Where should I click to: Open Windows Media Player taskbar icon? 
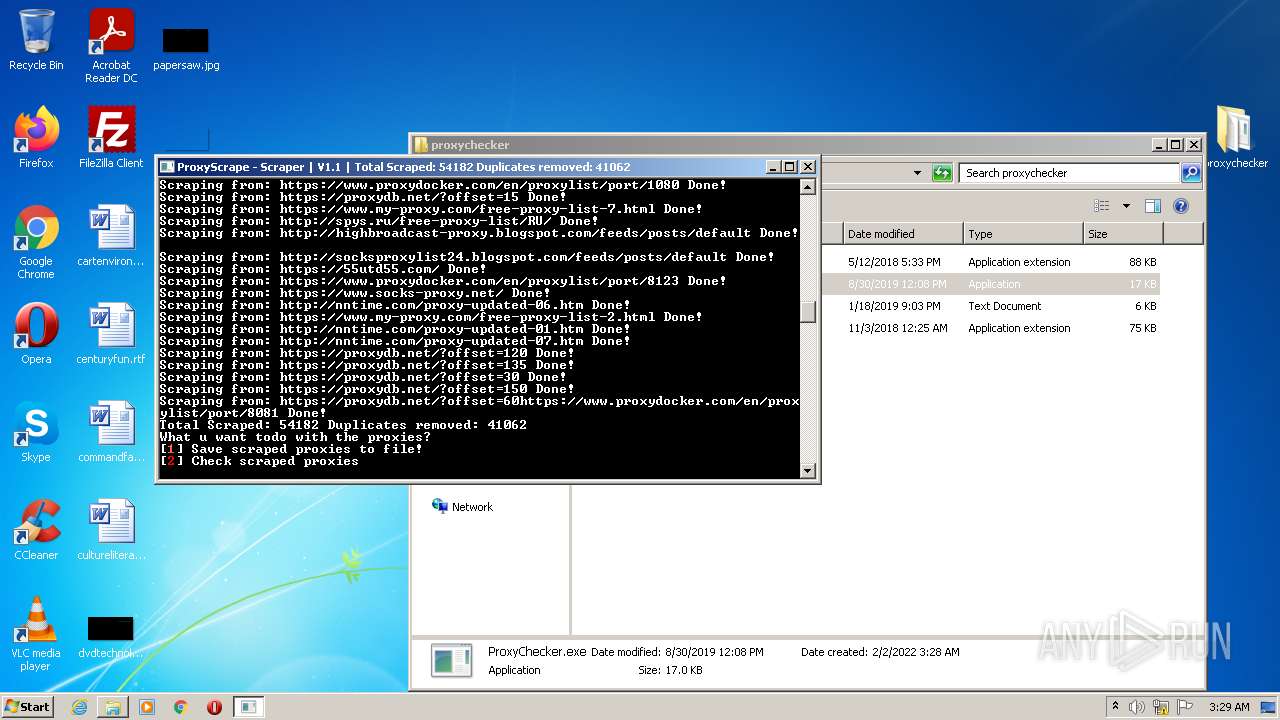click(x=147, y=707)
